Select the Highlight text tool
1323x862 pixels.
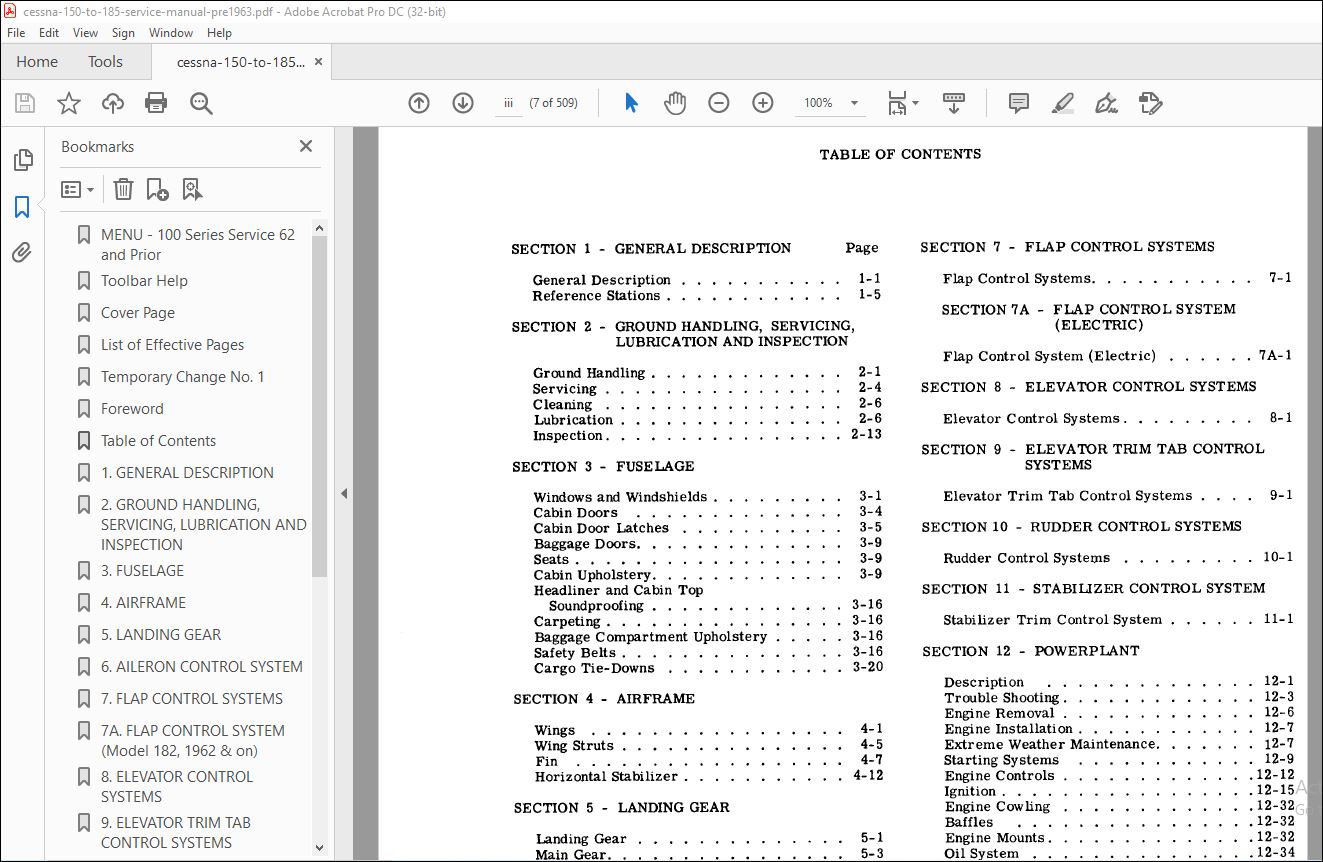point(1063,103)
